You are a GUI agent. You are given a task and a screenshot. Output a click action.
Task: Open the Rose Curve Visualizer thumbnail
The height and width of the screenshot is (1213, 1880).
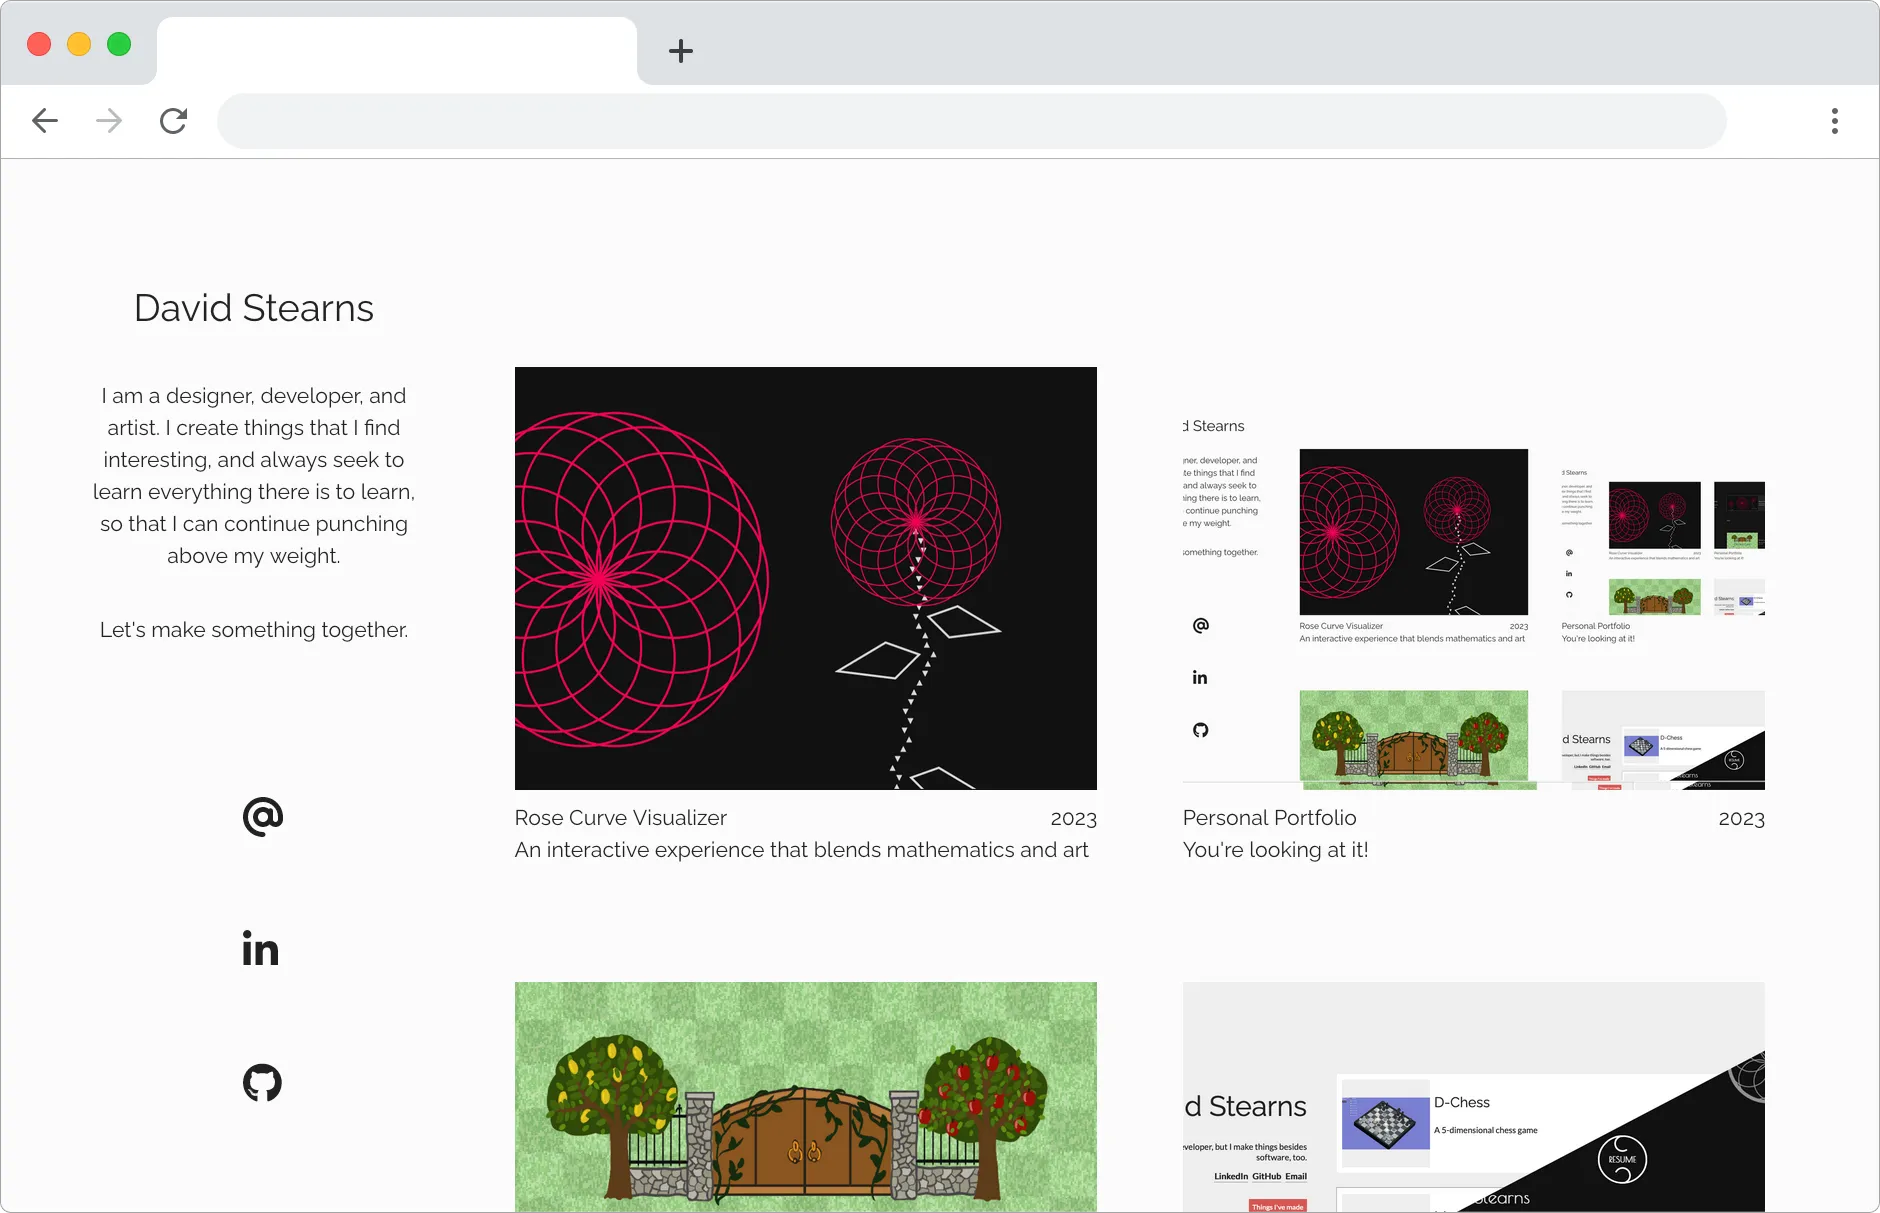point(805,578)
